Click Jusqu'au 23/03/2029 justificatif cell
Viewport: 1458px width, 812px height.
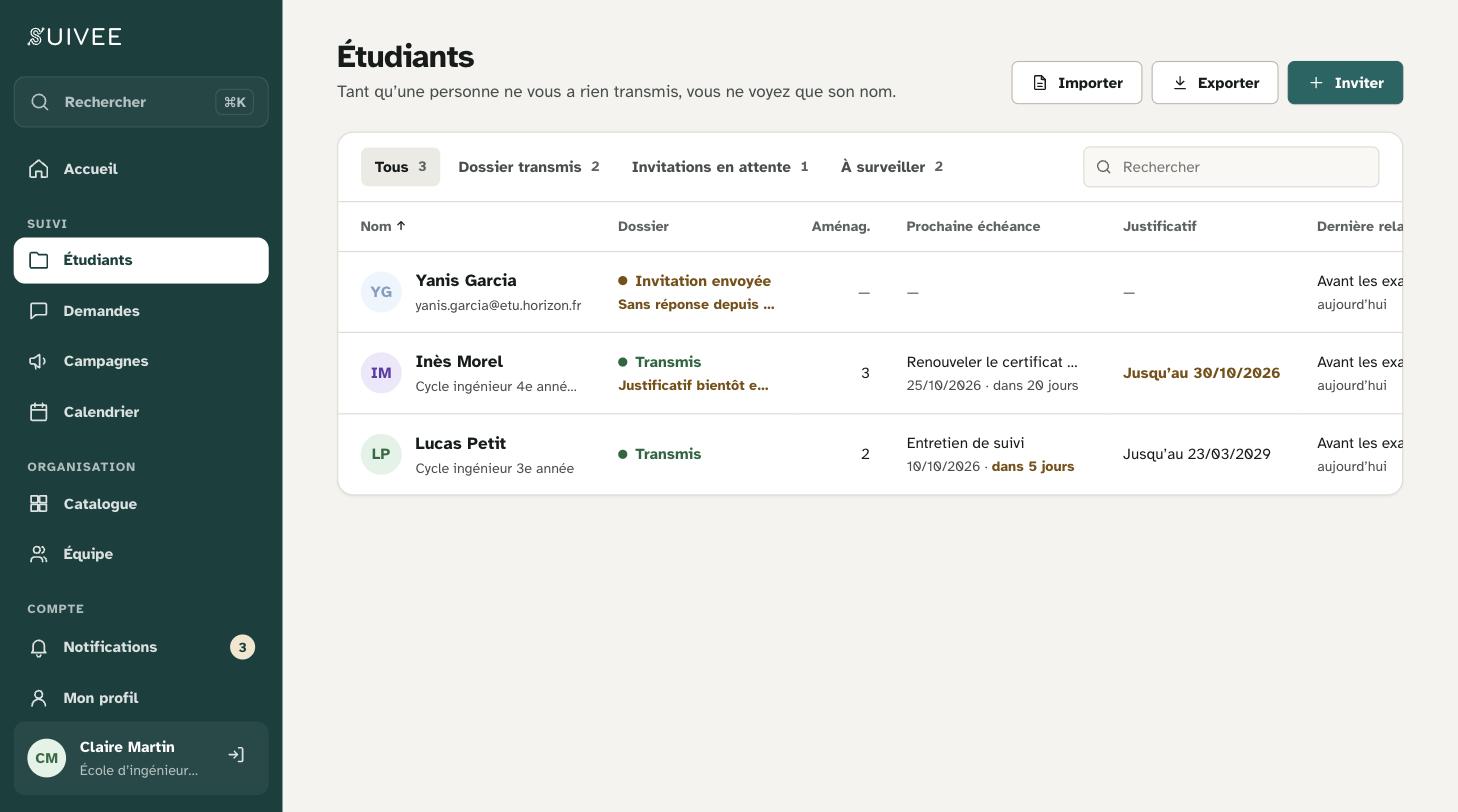[1196, 454]
